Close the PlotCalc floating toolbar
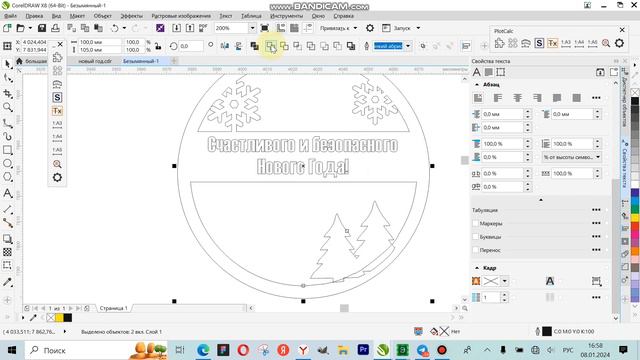Viewport: 640px width, 360px height. (x=622, y=30)
